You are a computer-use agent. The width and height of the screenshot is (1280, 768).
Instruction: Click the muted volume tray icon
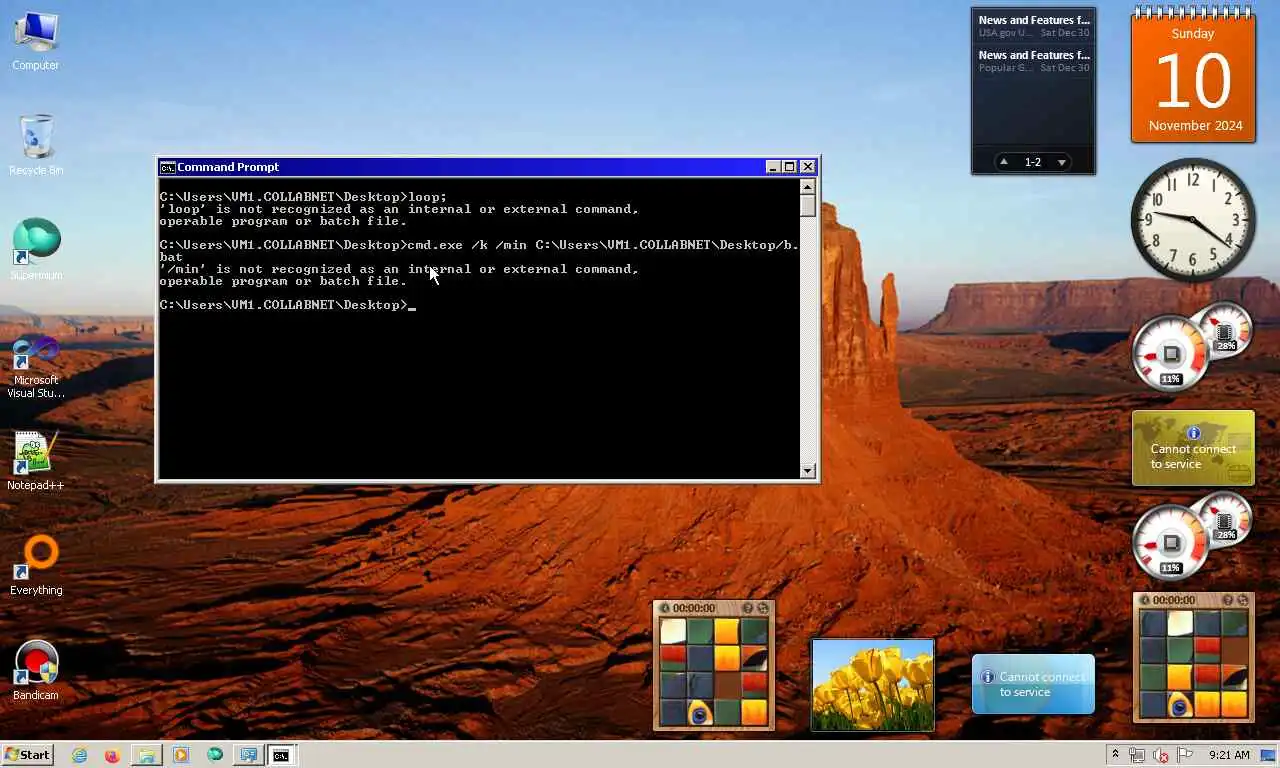(1161, 755)
